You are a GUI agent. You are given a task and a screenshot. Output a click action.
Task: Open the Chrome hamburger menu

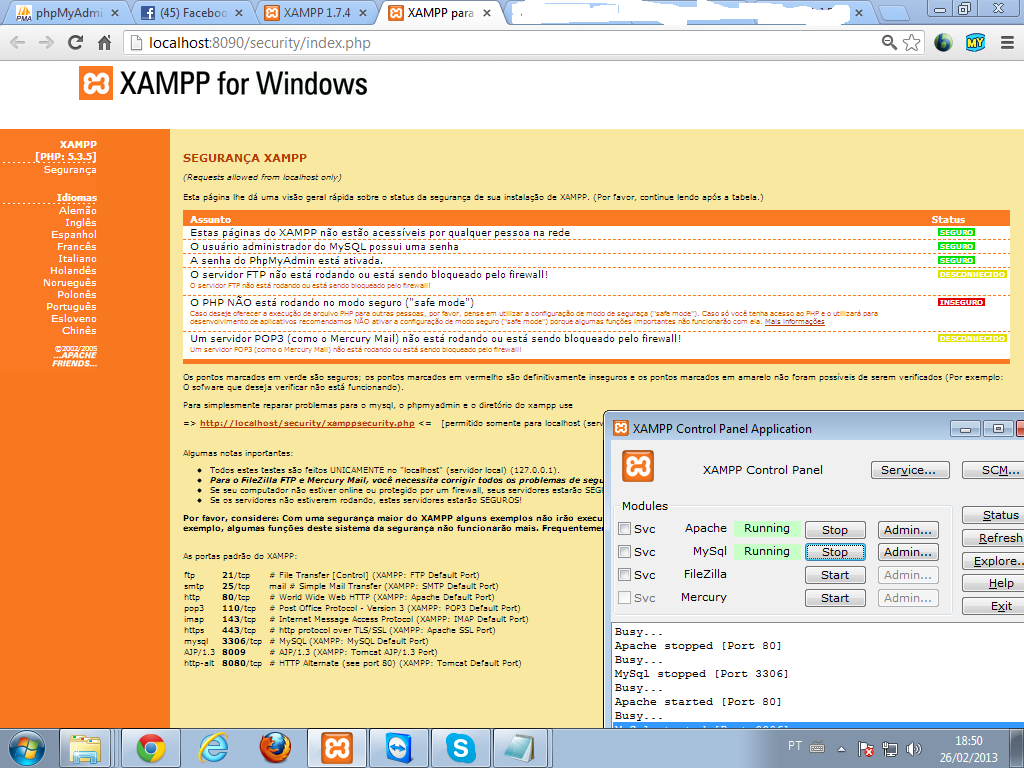click(x=1007, y=43)
